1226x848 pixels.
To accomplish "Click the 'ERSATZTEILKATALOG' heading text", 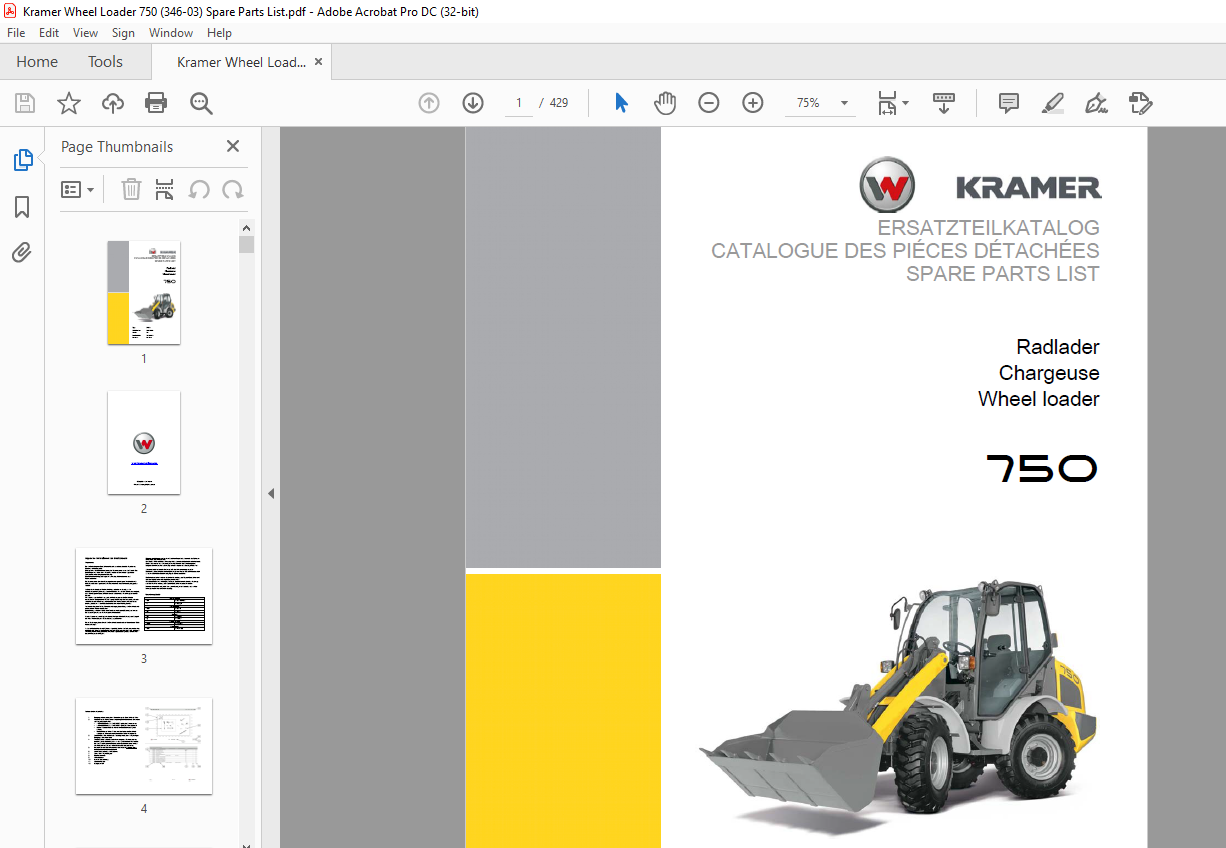I will [989, 228].
